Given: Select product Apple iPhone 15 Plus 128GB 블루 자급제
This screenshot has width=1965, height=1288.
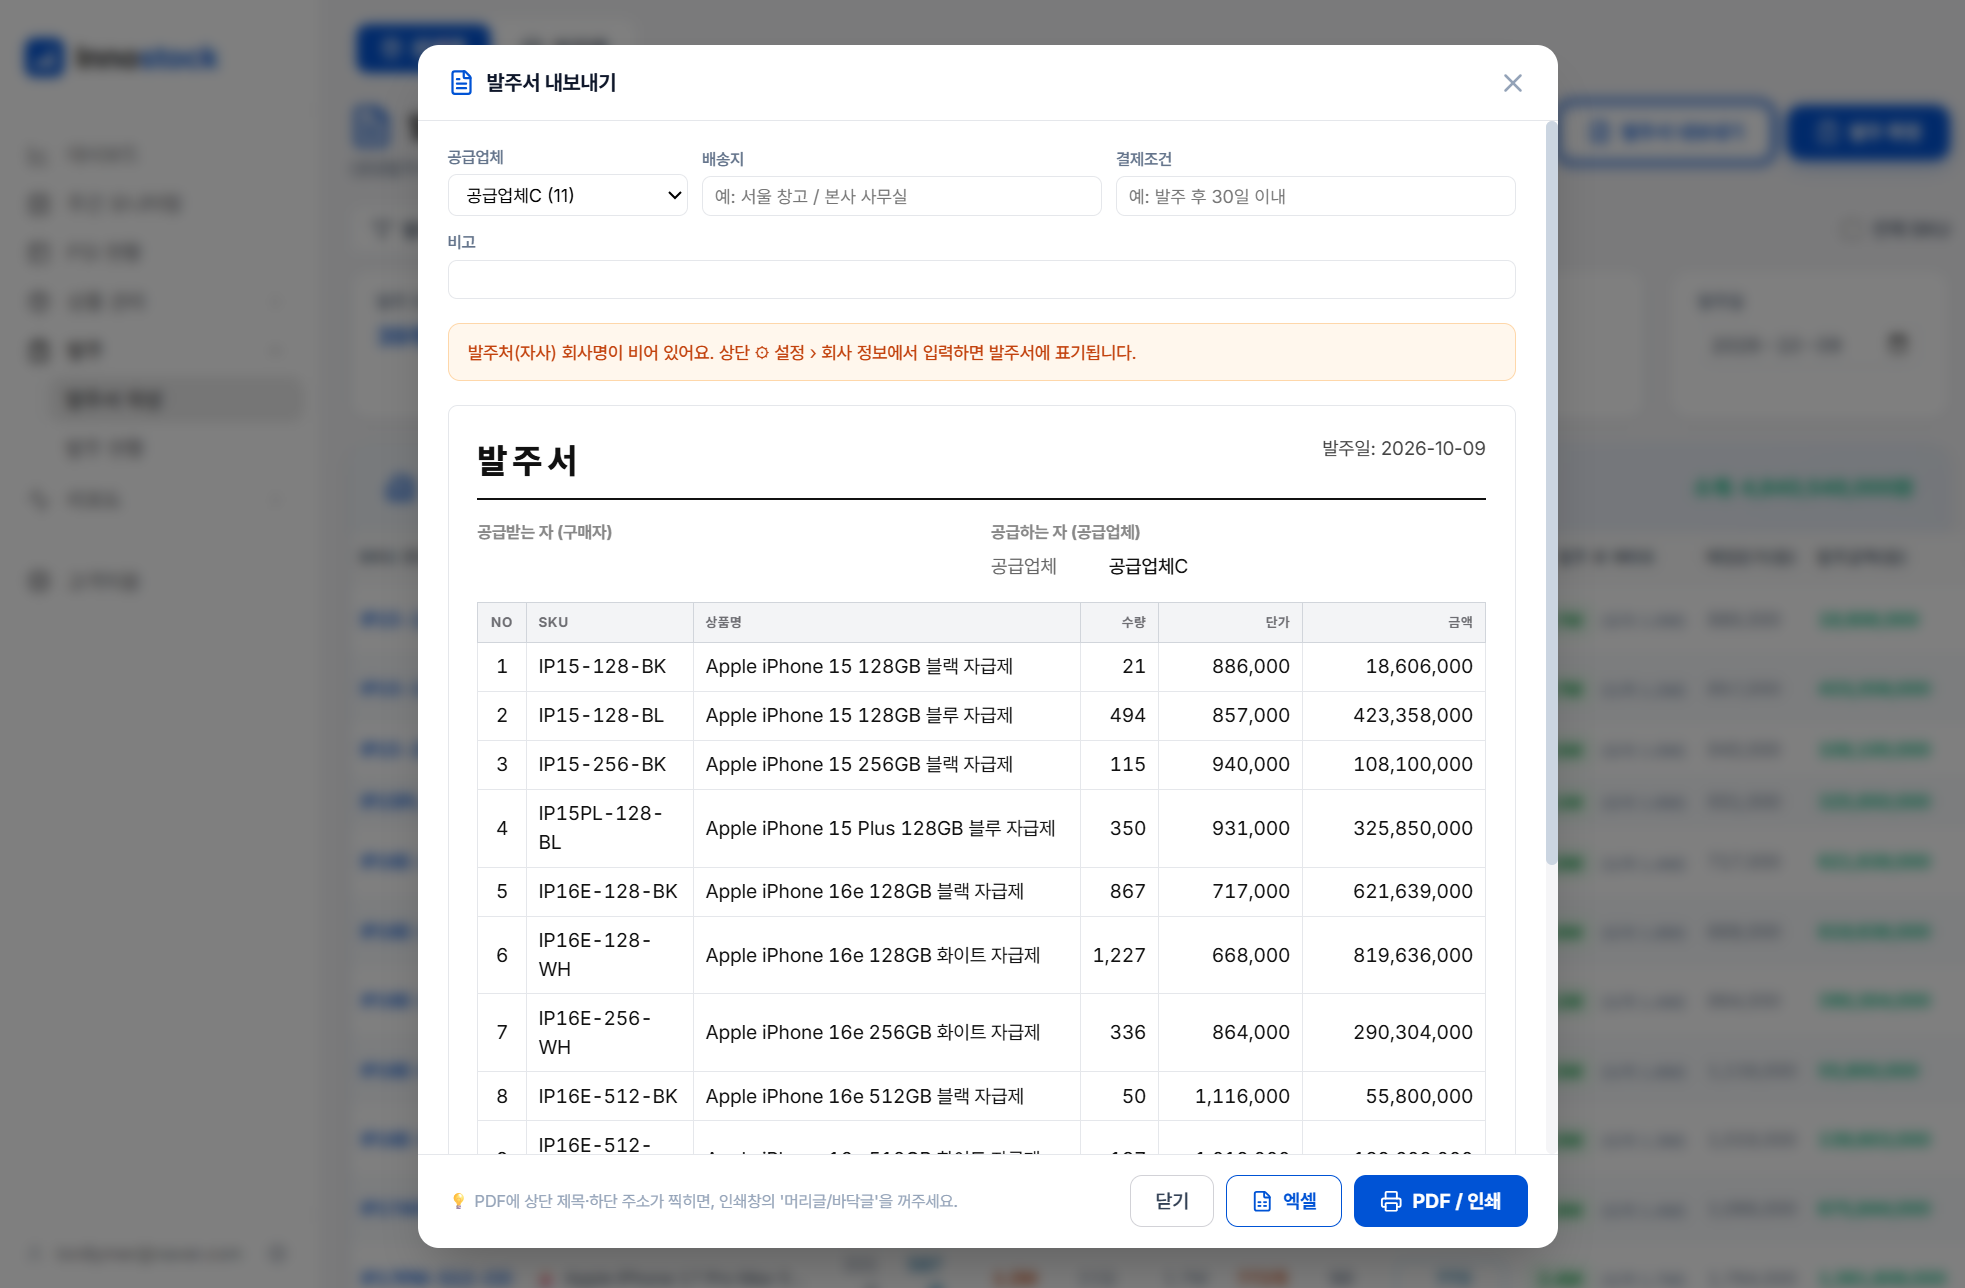Looking at the screenshot, I should (x=880, y=828).
